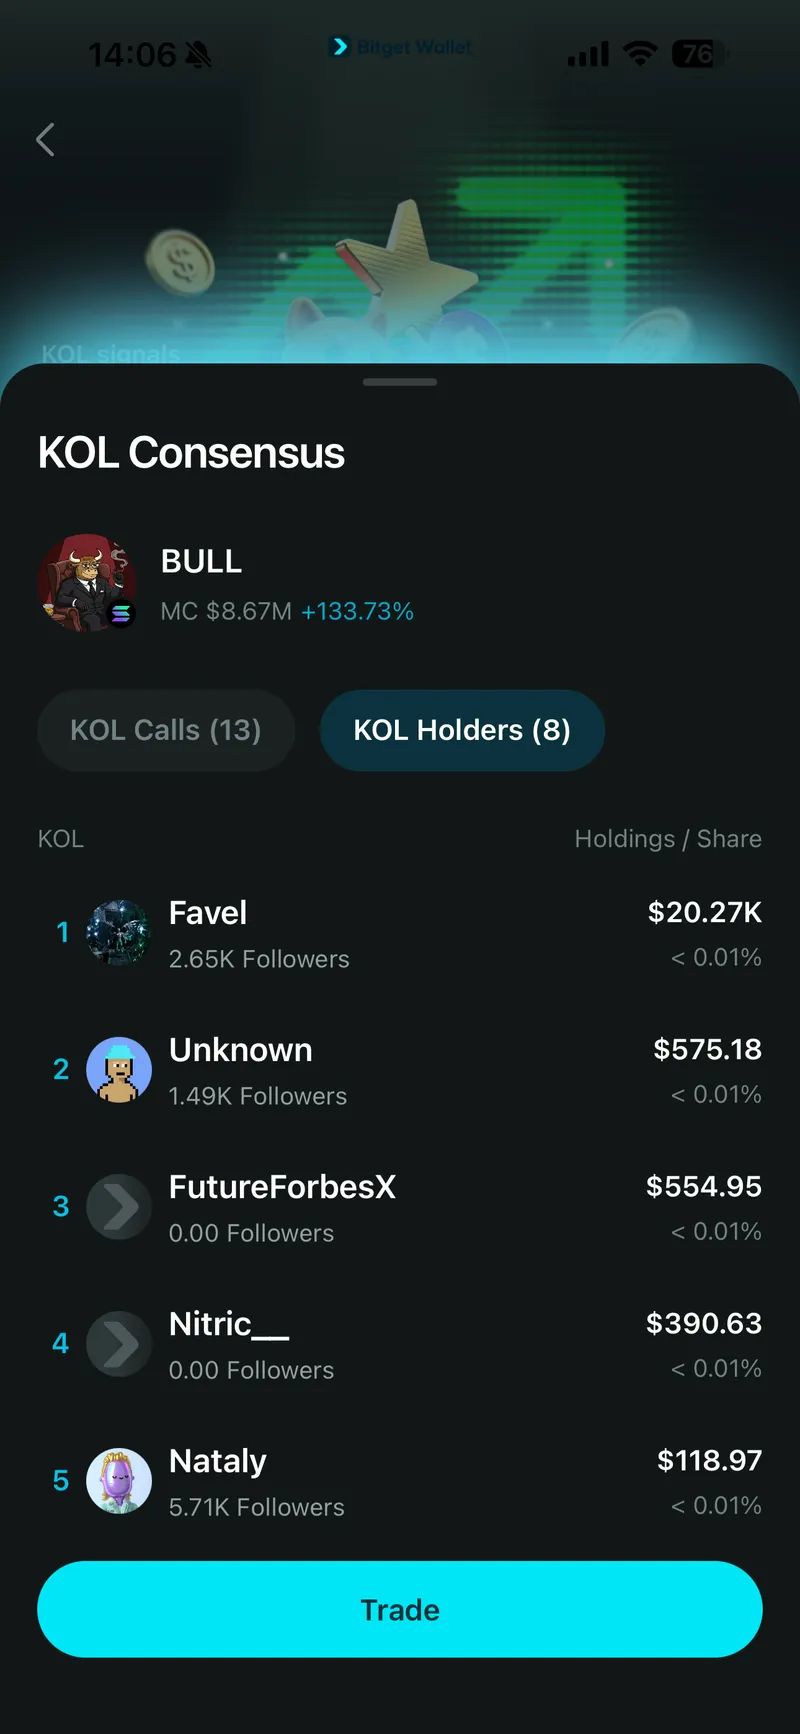Tap FutureForbesX's placeholder avatar
This screenshot has width=800, height=1734.
pos(119,1206)
